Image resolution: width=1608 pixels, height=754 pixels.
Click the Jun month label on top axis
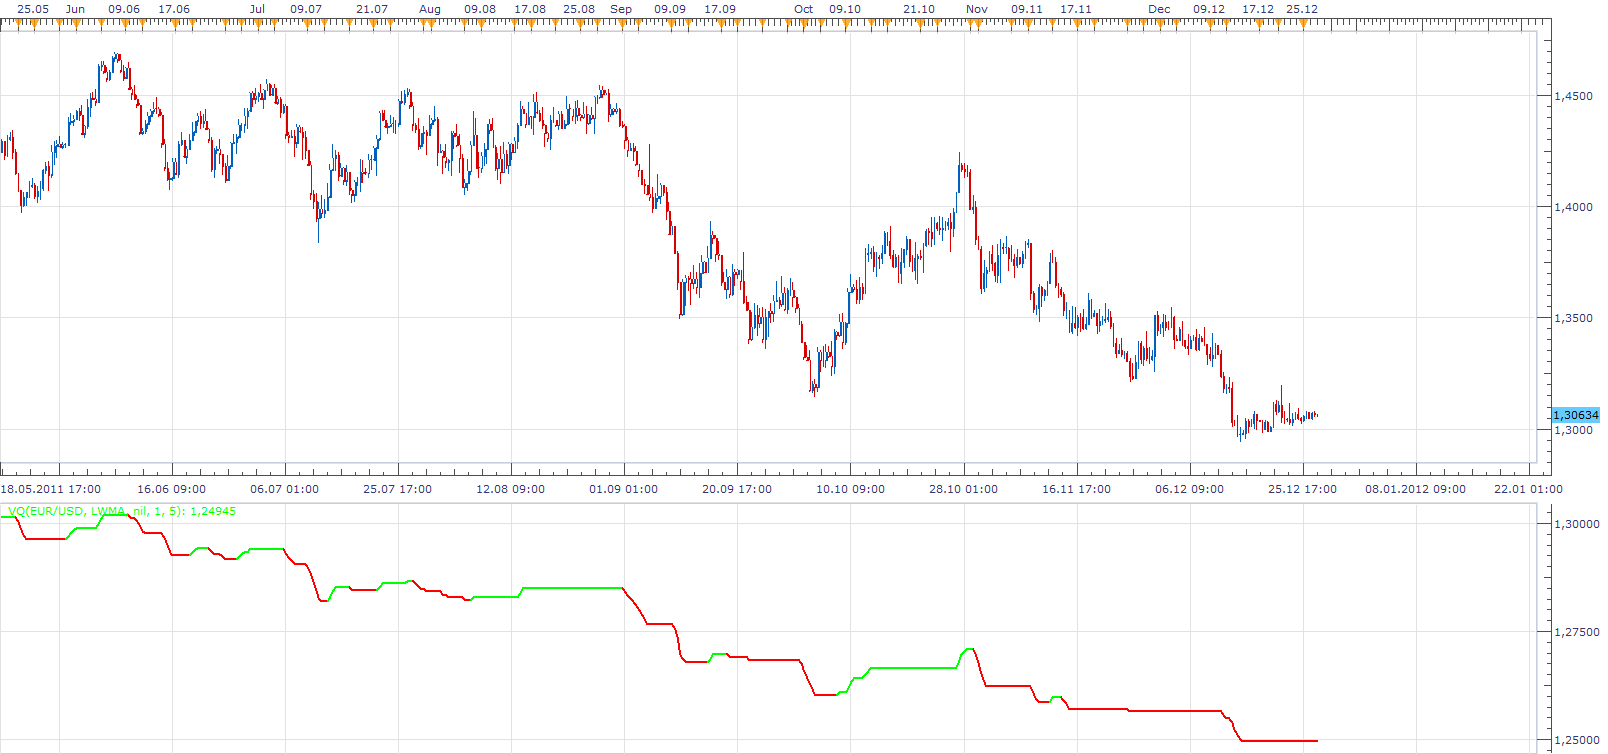pos(75,9)
